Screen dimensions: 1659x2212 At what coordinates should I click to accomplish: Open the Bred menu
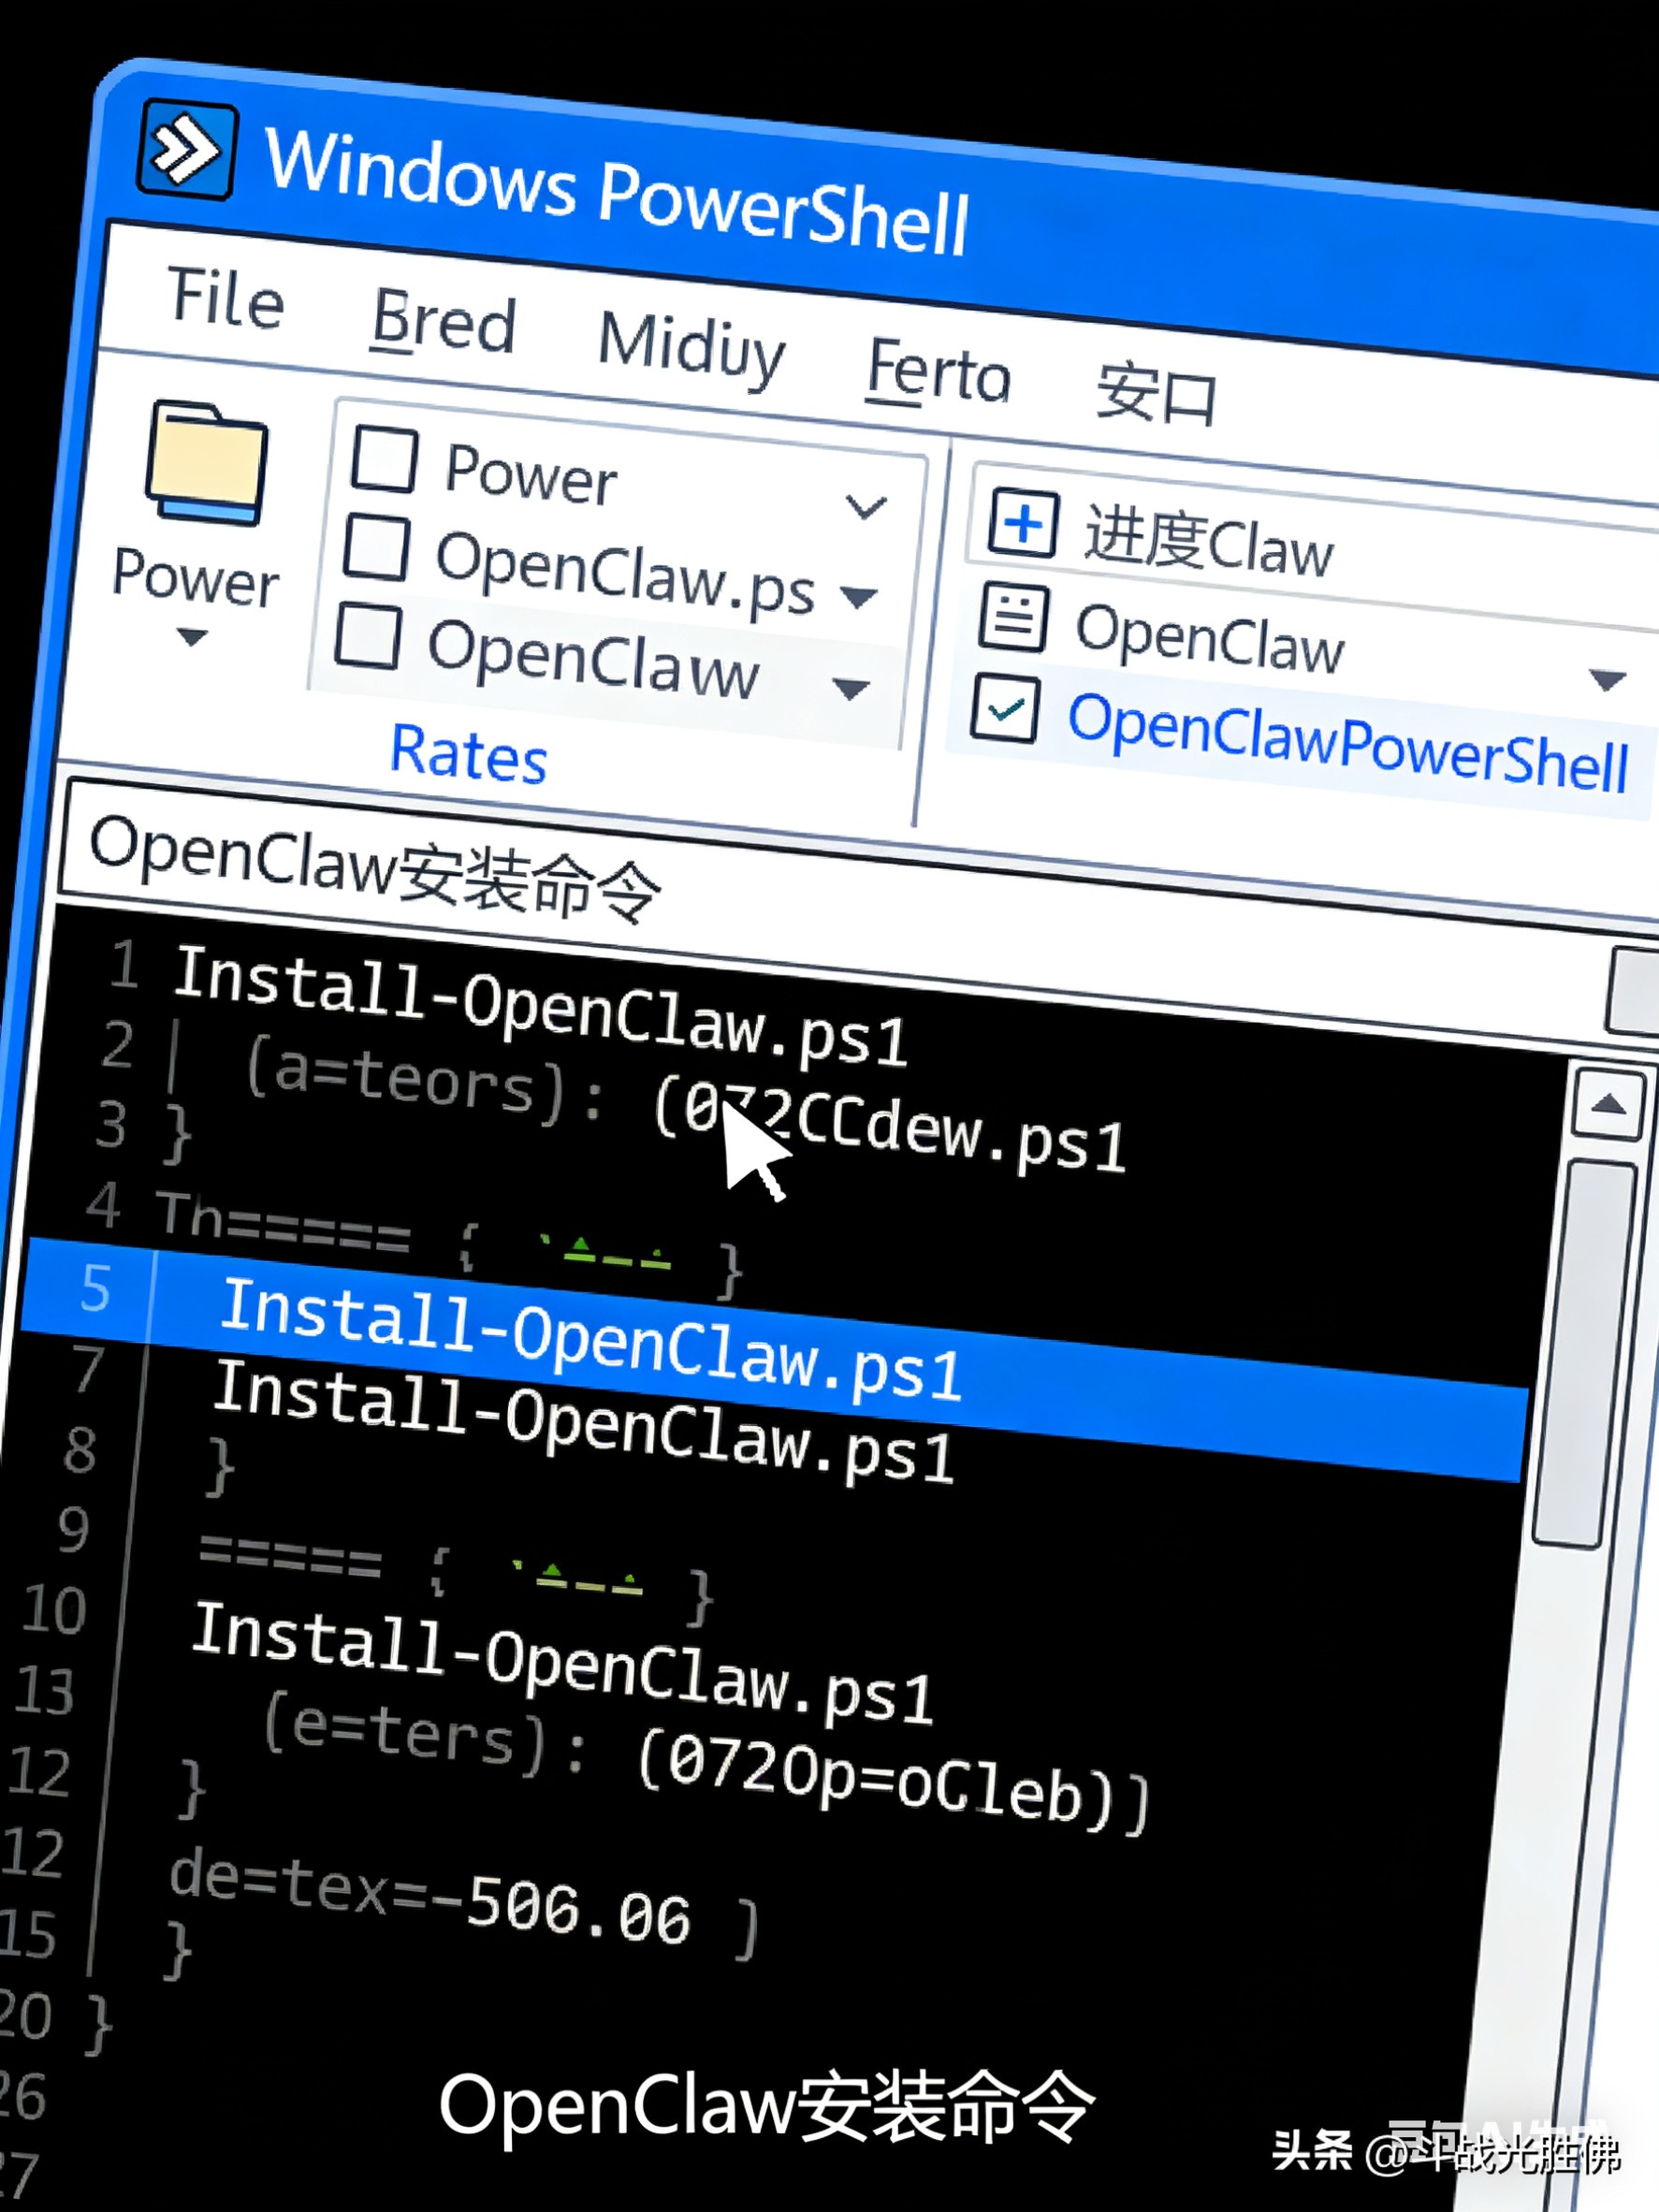[443, 322]
